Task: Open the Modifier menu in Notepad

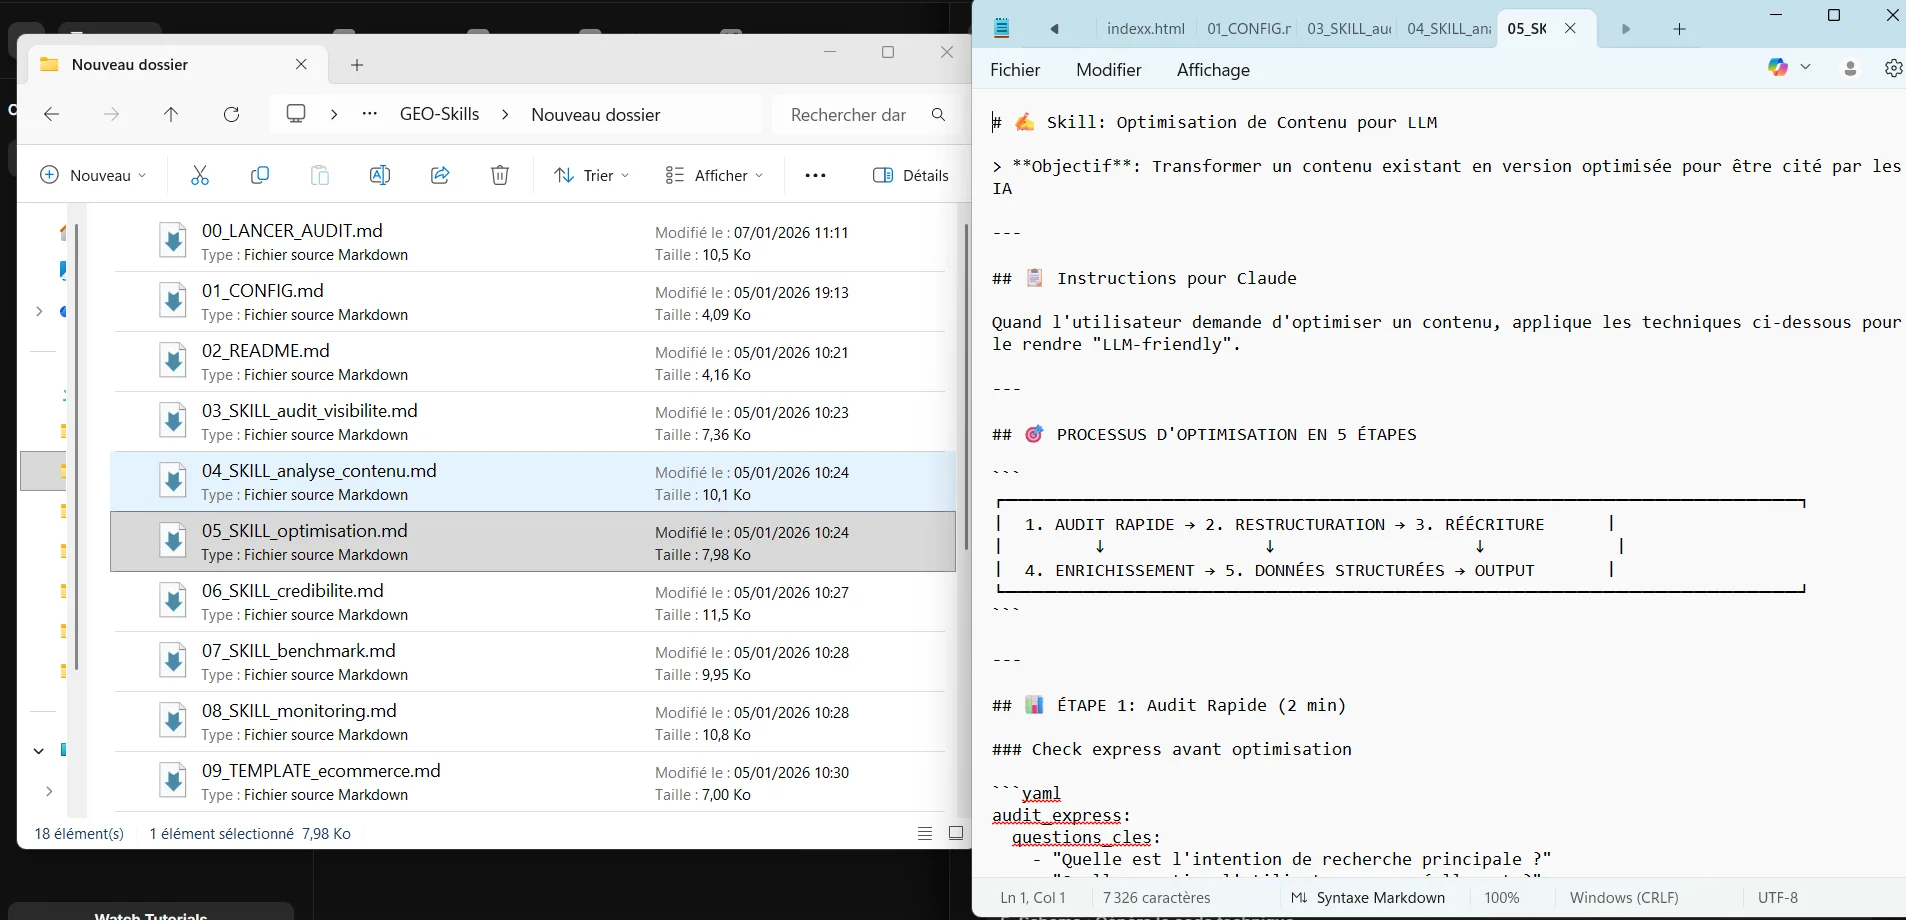Action: pyautogui.click(x=1109, y=70)
